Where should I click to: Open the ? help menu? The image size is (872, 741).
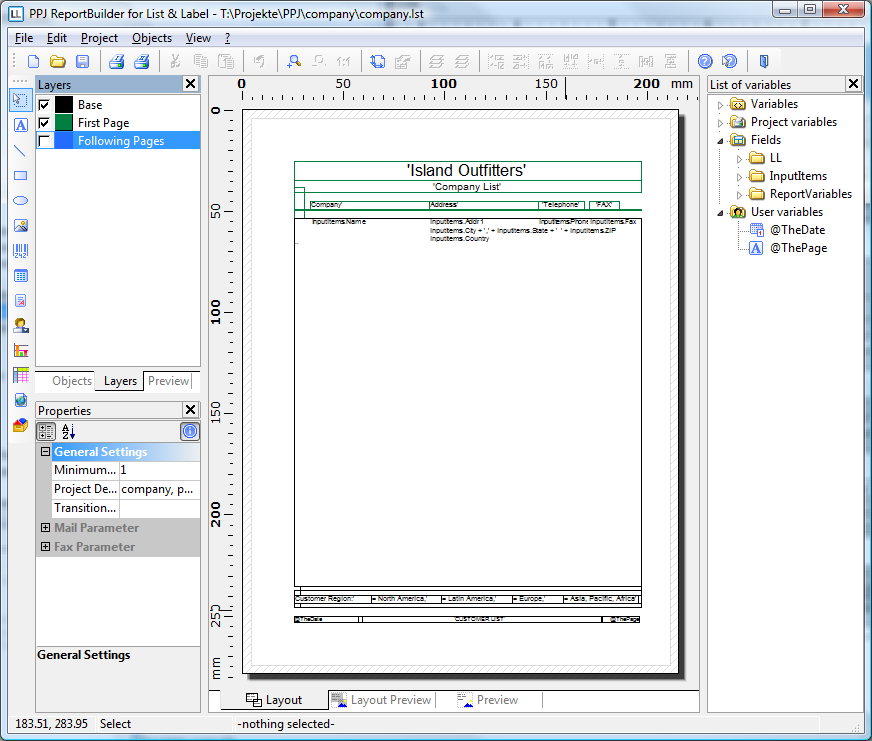pyautogui.click(x=227, y=38)
